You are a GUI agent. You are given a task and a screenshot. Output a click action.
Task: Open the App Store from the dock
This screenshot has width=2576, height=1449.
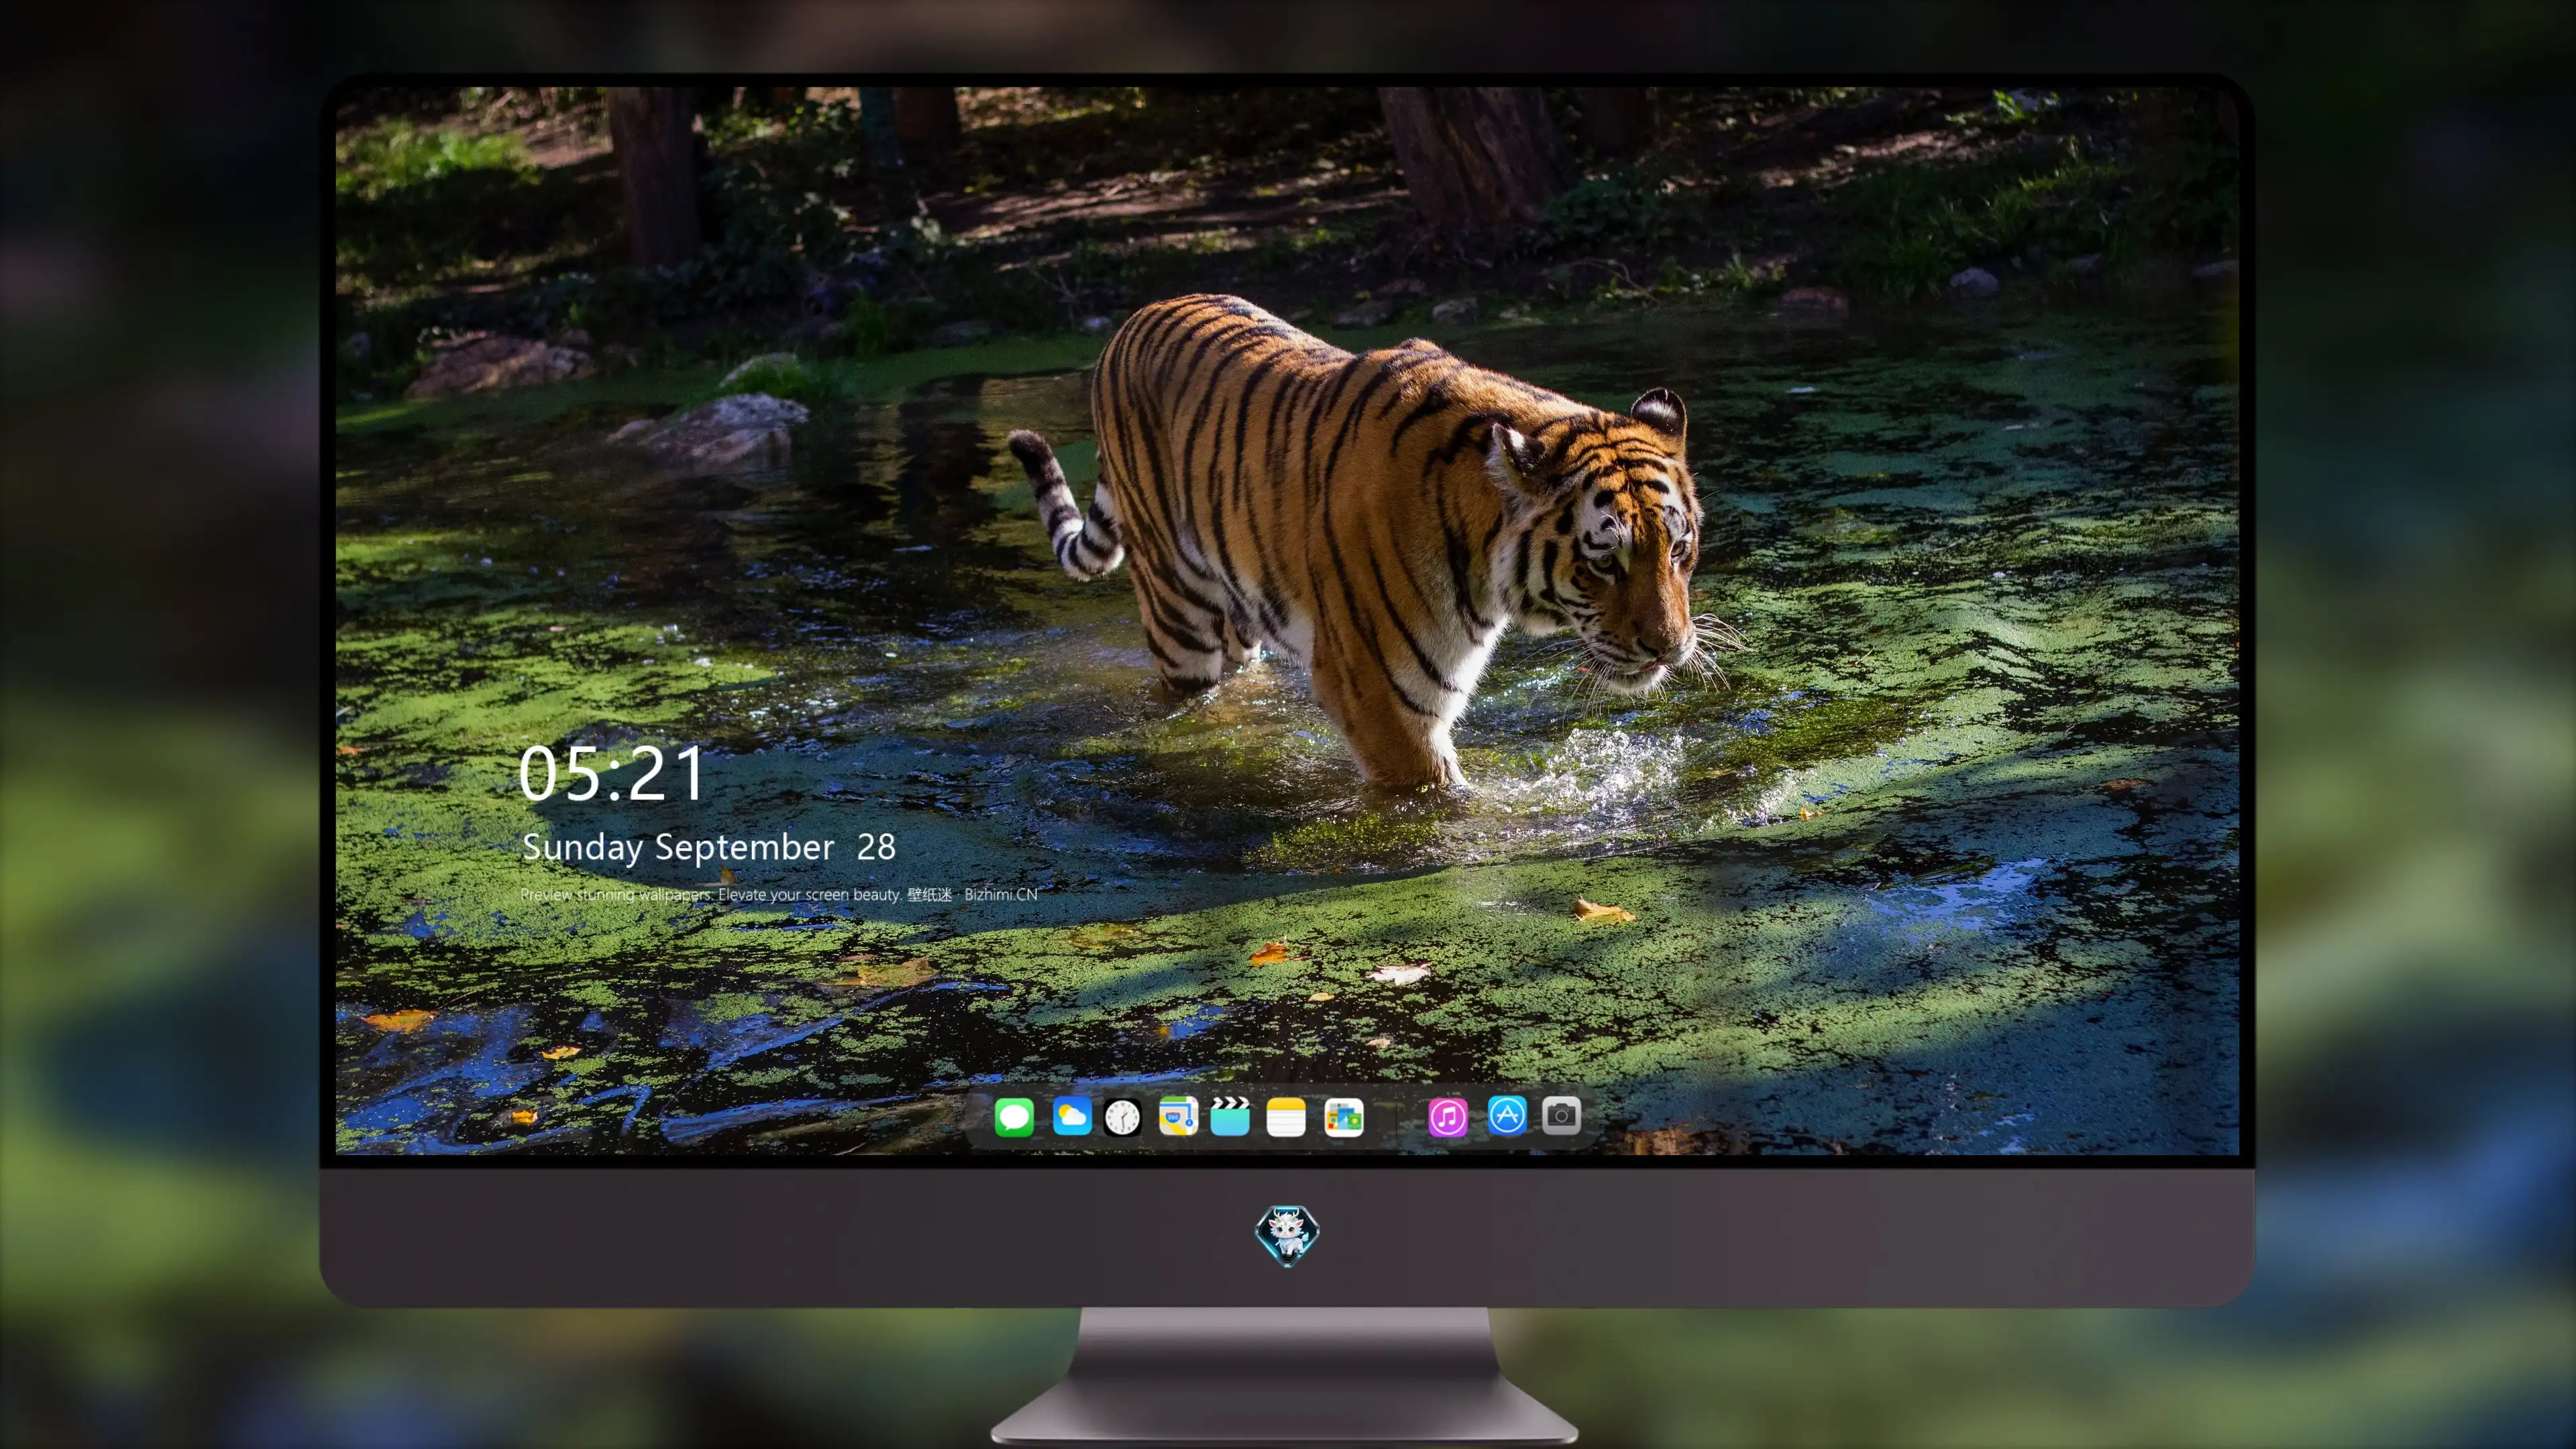[x=1507, y=1115]
